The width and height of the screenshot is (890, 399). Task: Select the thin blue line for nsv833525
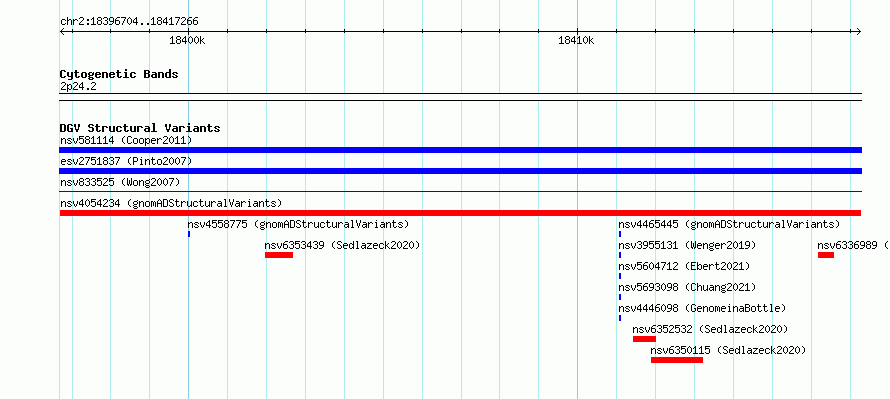pos(460,192)
